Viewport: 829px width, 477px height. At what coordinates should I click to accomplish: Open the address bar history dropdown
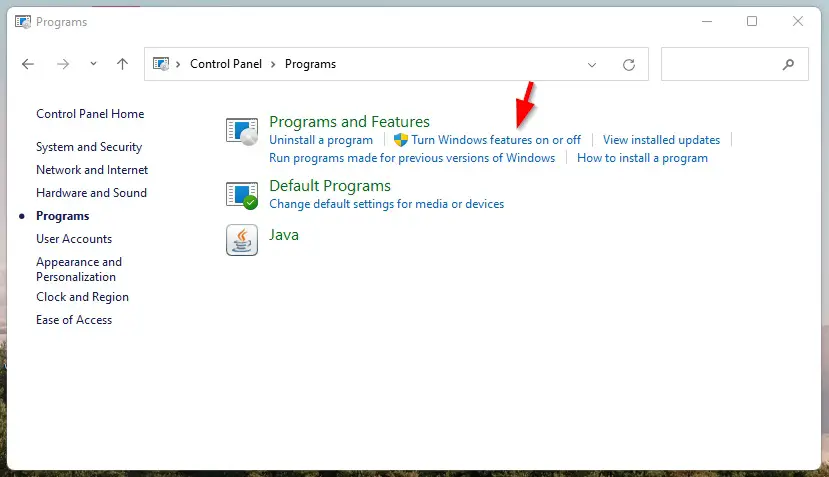coord(592,65)
